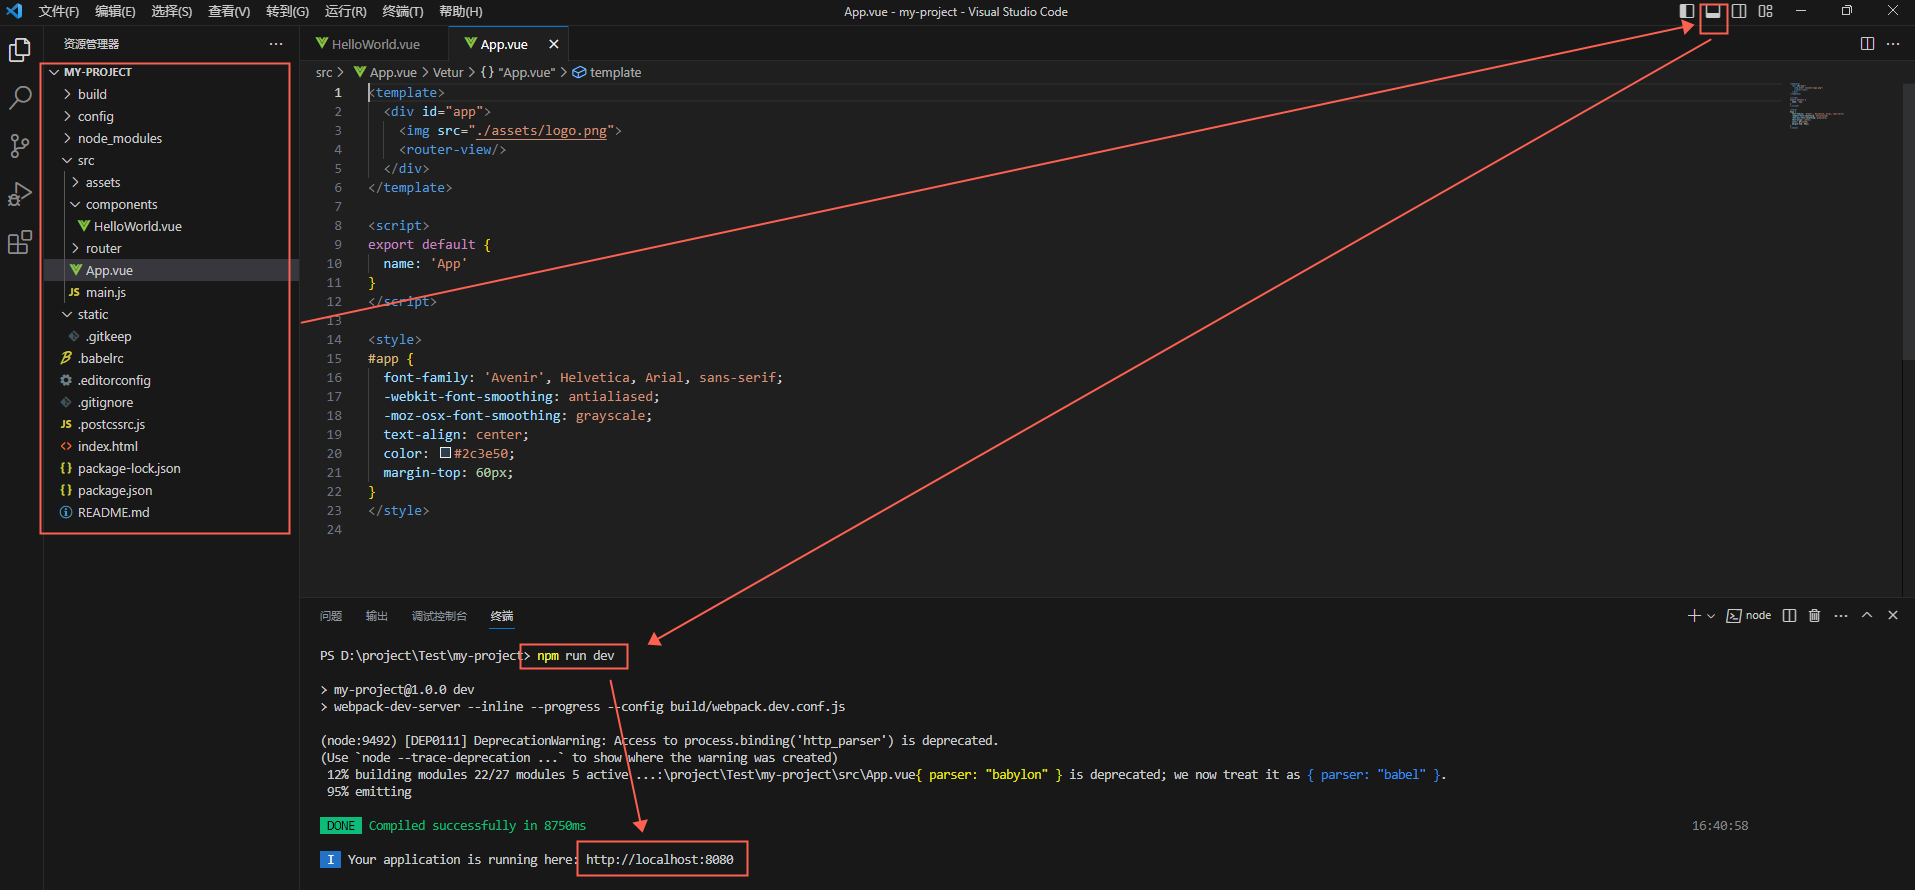Select the node terminal instance
Screen dimensions: 1915x890
[x=1749, y=616]
